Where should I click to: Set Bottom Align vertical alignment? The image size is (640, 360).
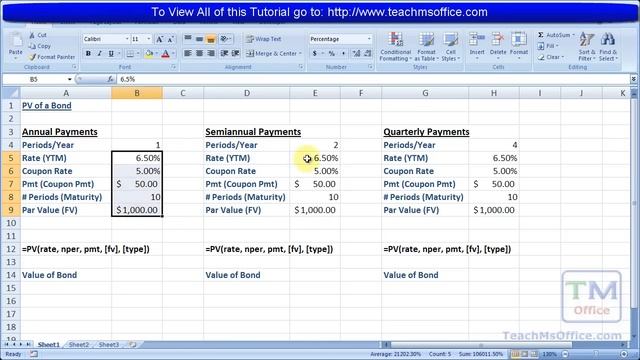[x=211, y=39]
